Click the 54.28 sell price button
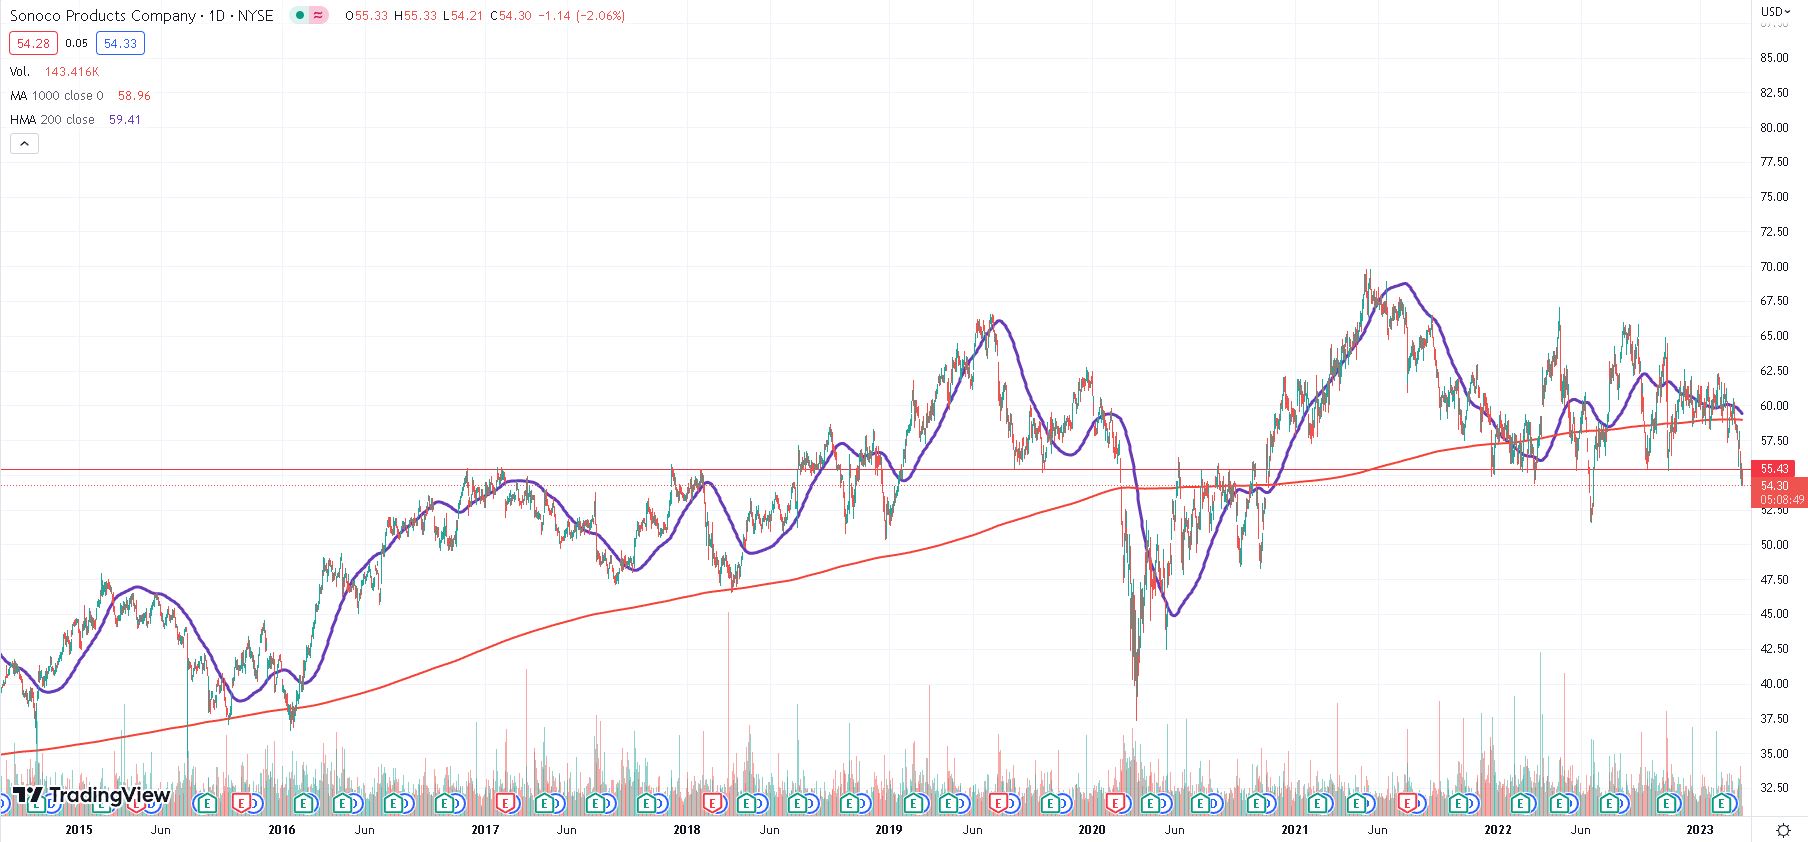The image size is (1808, 842). pos(33,43)
